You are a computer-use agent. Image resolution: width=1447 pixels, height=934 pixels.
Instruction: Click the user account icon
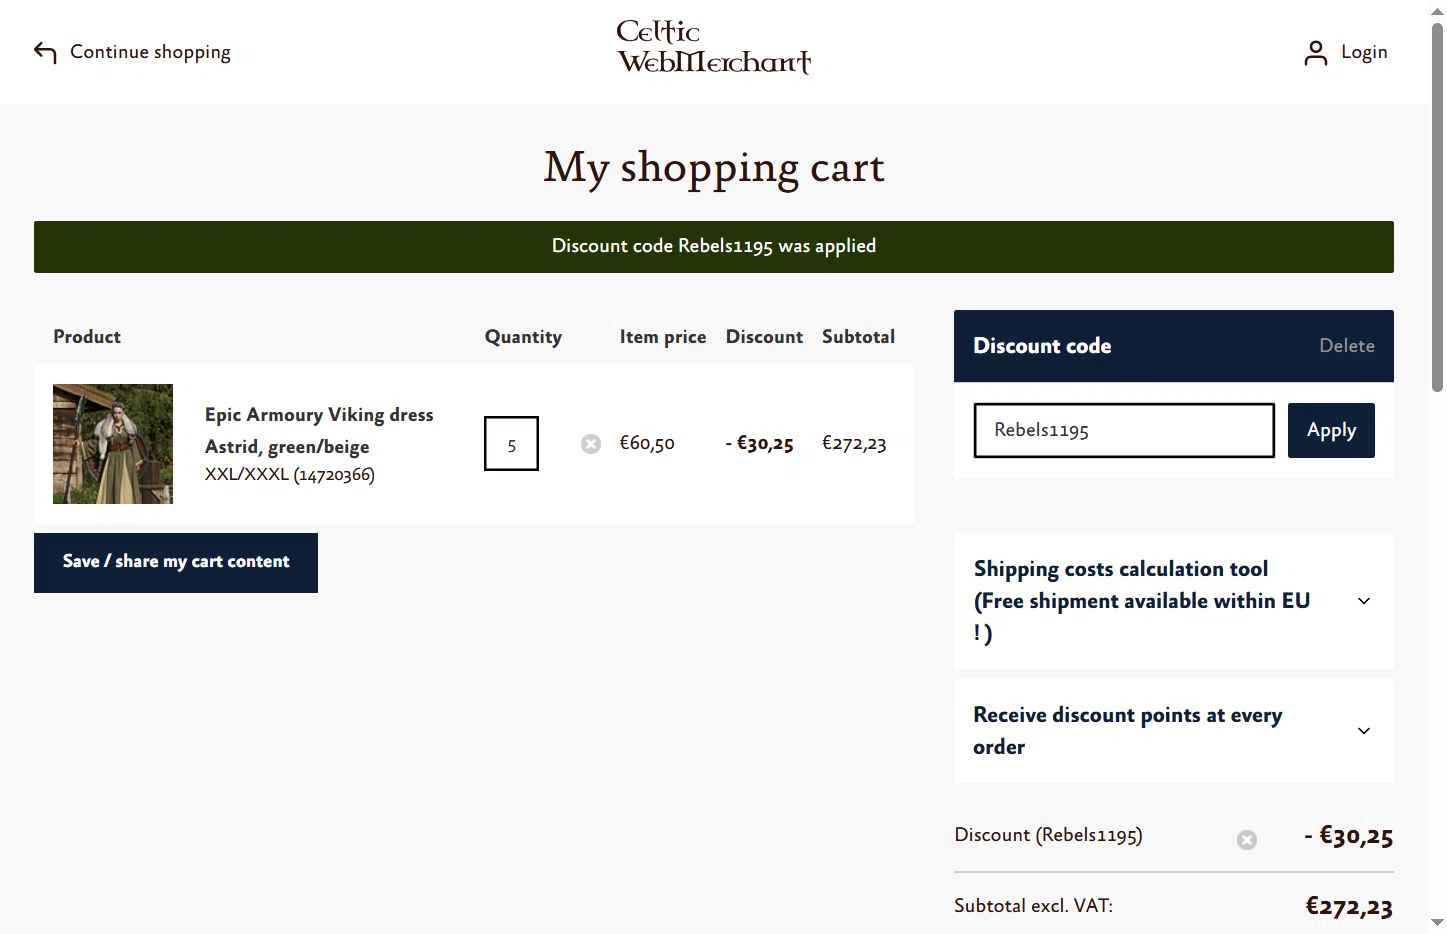click(x=1316, y=53)
